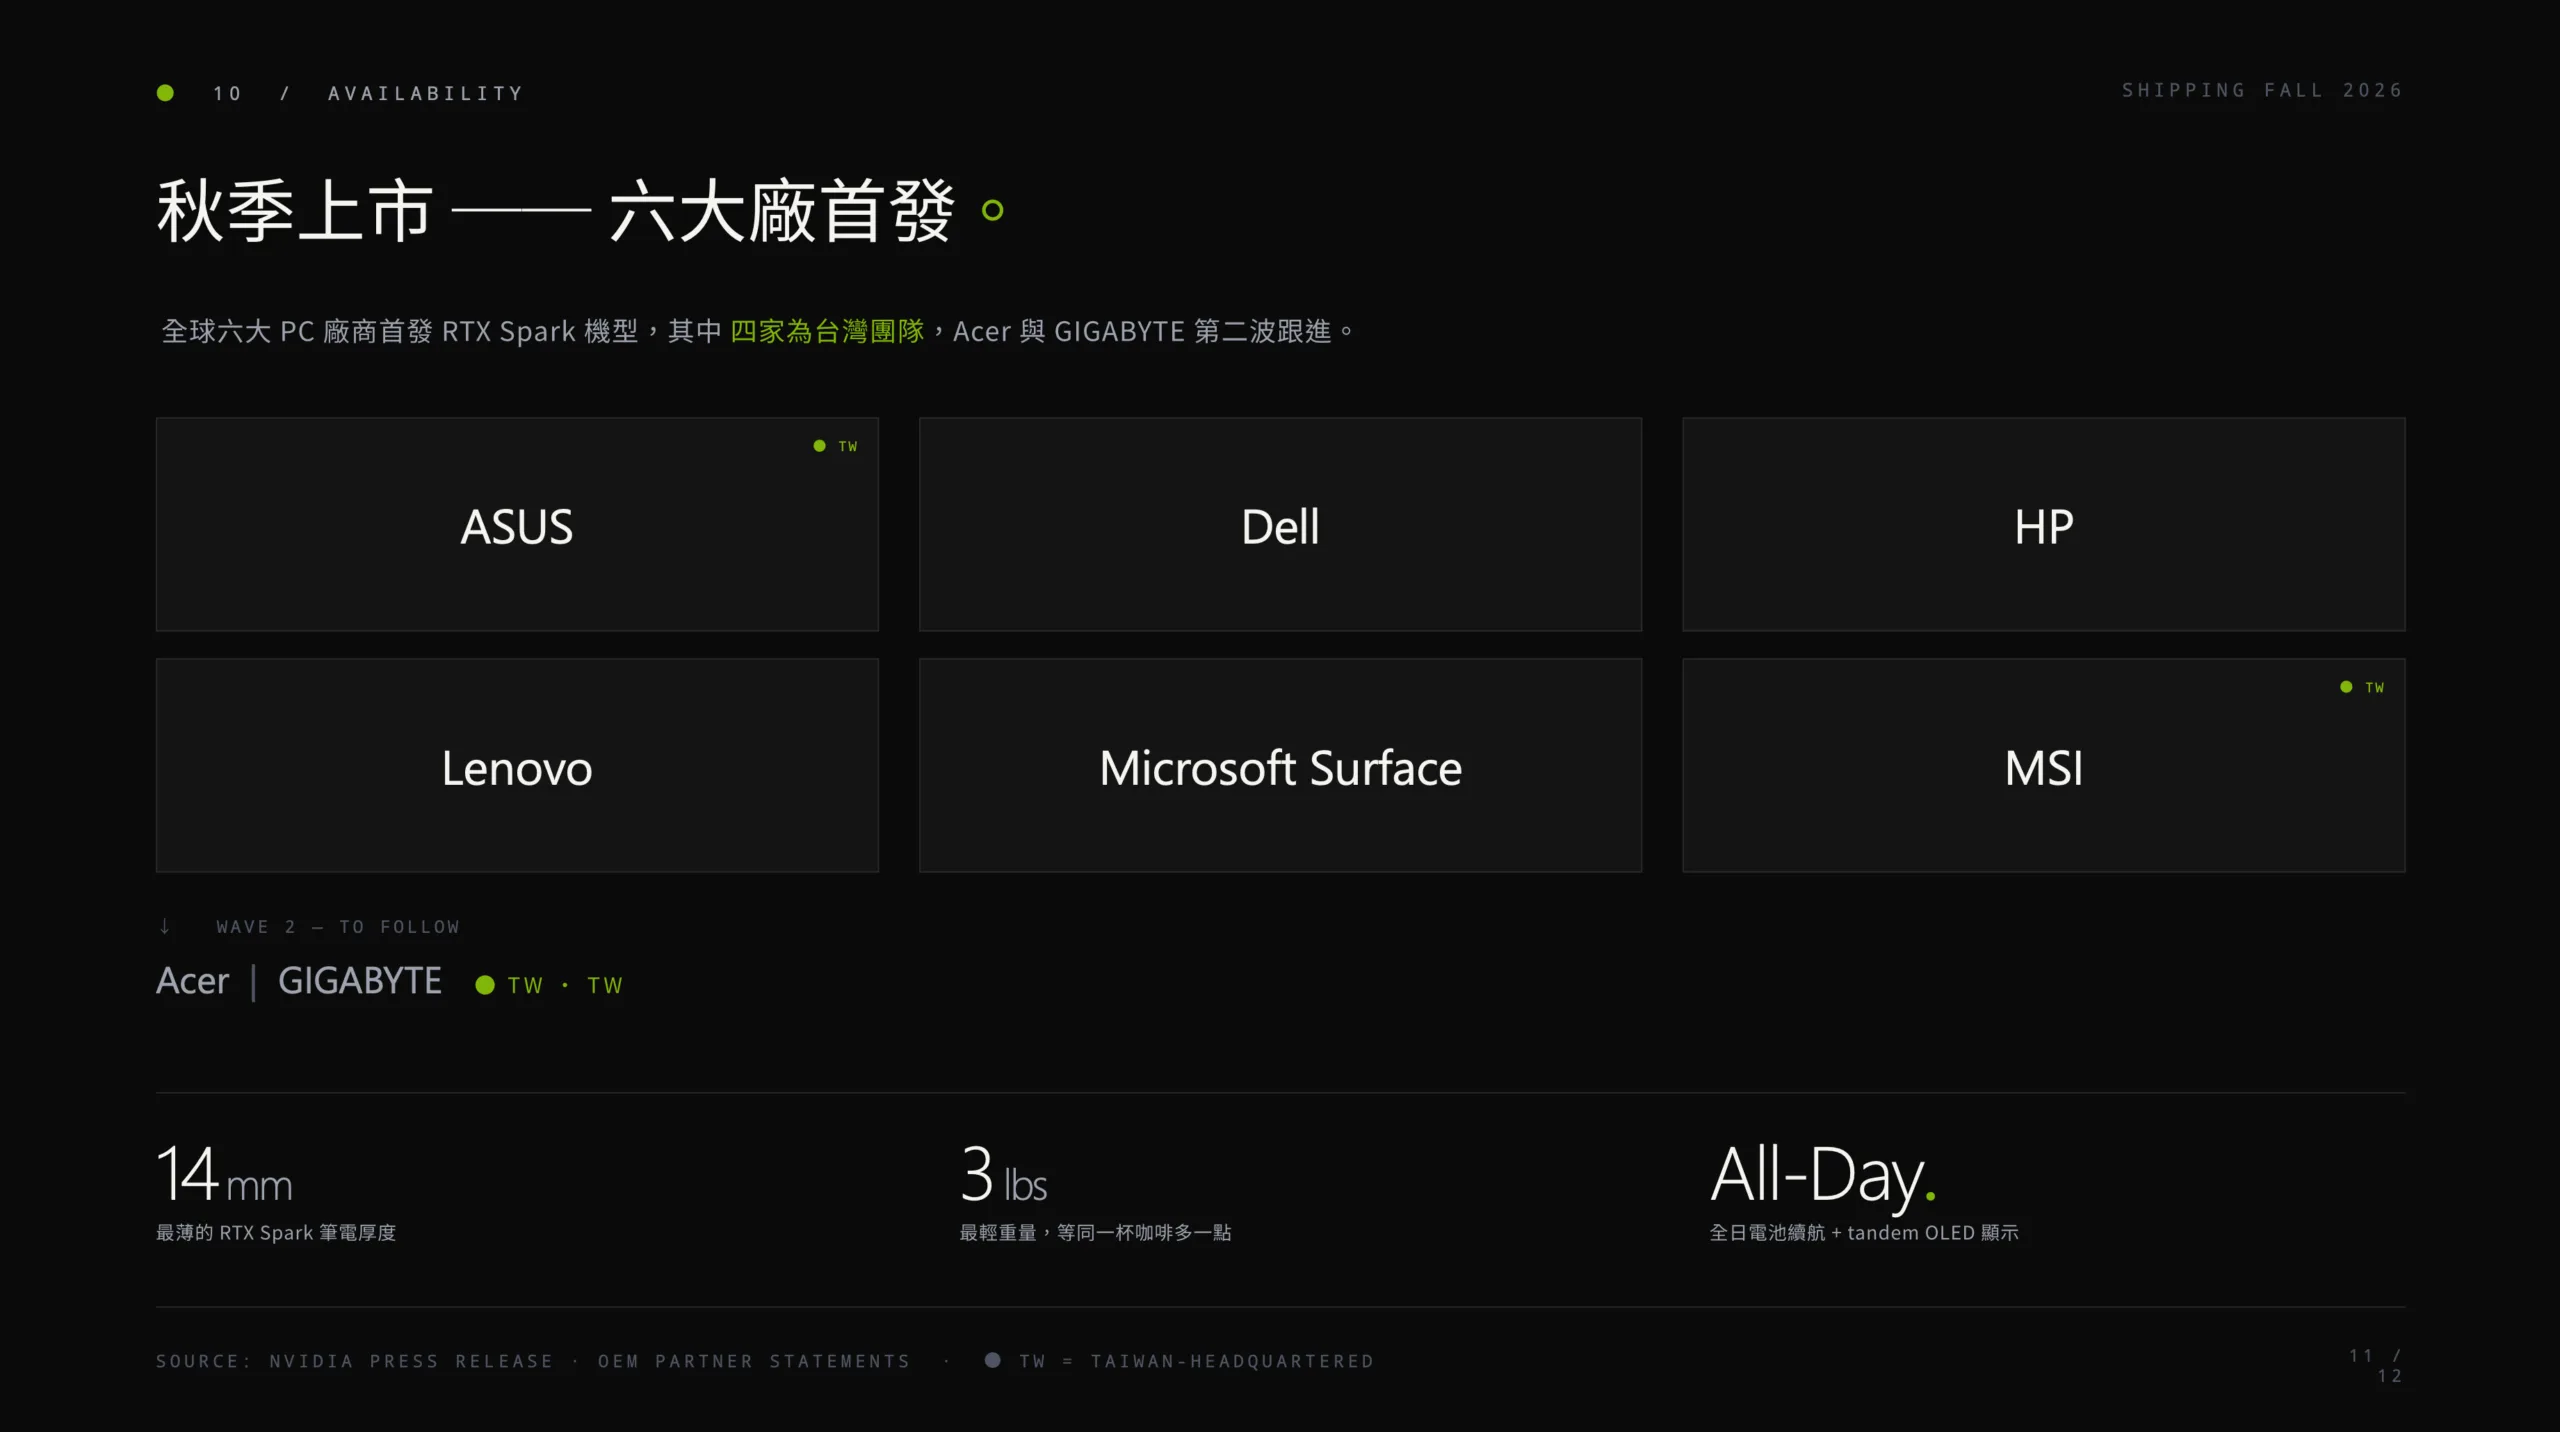This screenshot has width=2560, height=1432.
Task: Click the 'WAVE 2 — TO FOLLOW' label
Action: 338,927
